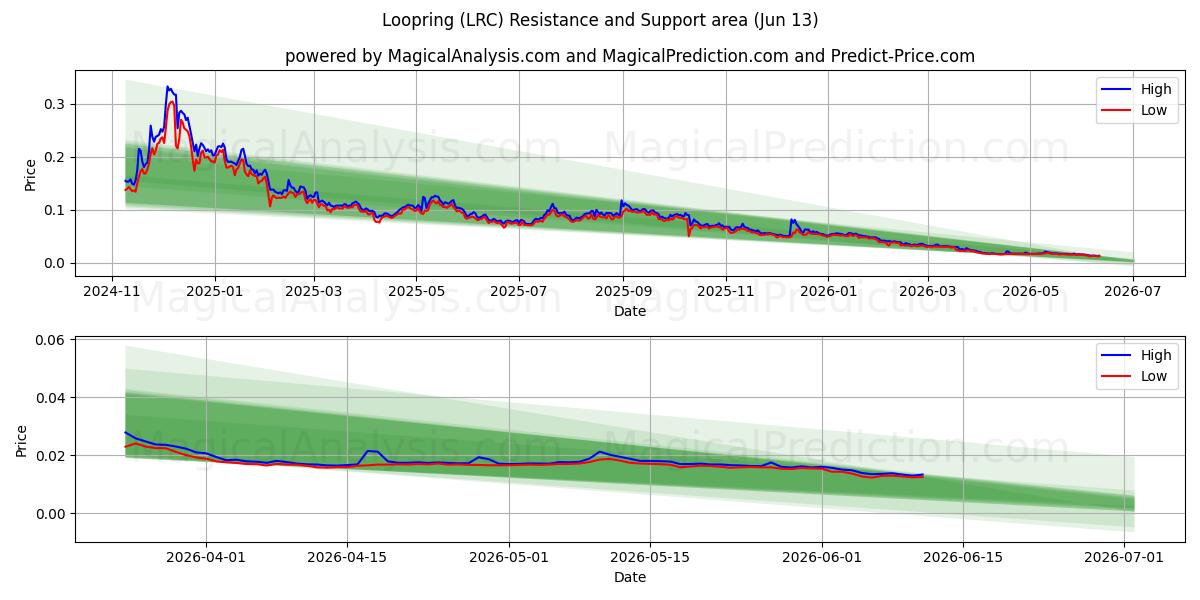Screen dimensions: 1200x600
Task: Click the bottom chart 'Price' axis label
Action: pyautogui.click(x=22, y=440)
